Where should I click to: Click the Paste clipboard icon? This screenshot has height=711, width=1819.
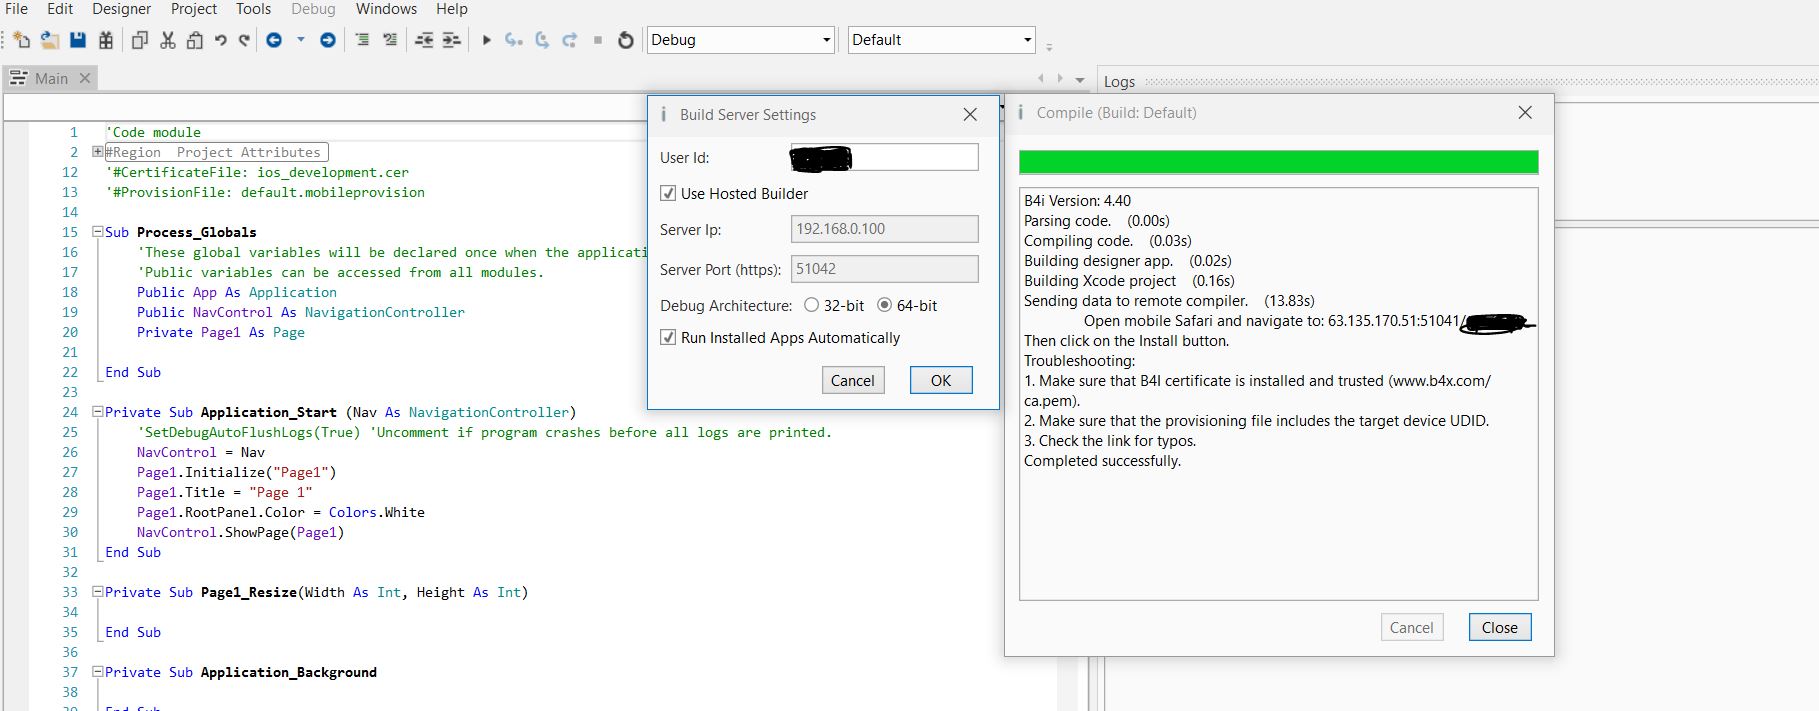tap(195, 40)
